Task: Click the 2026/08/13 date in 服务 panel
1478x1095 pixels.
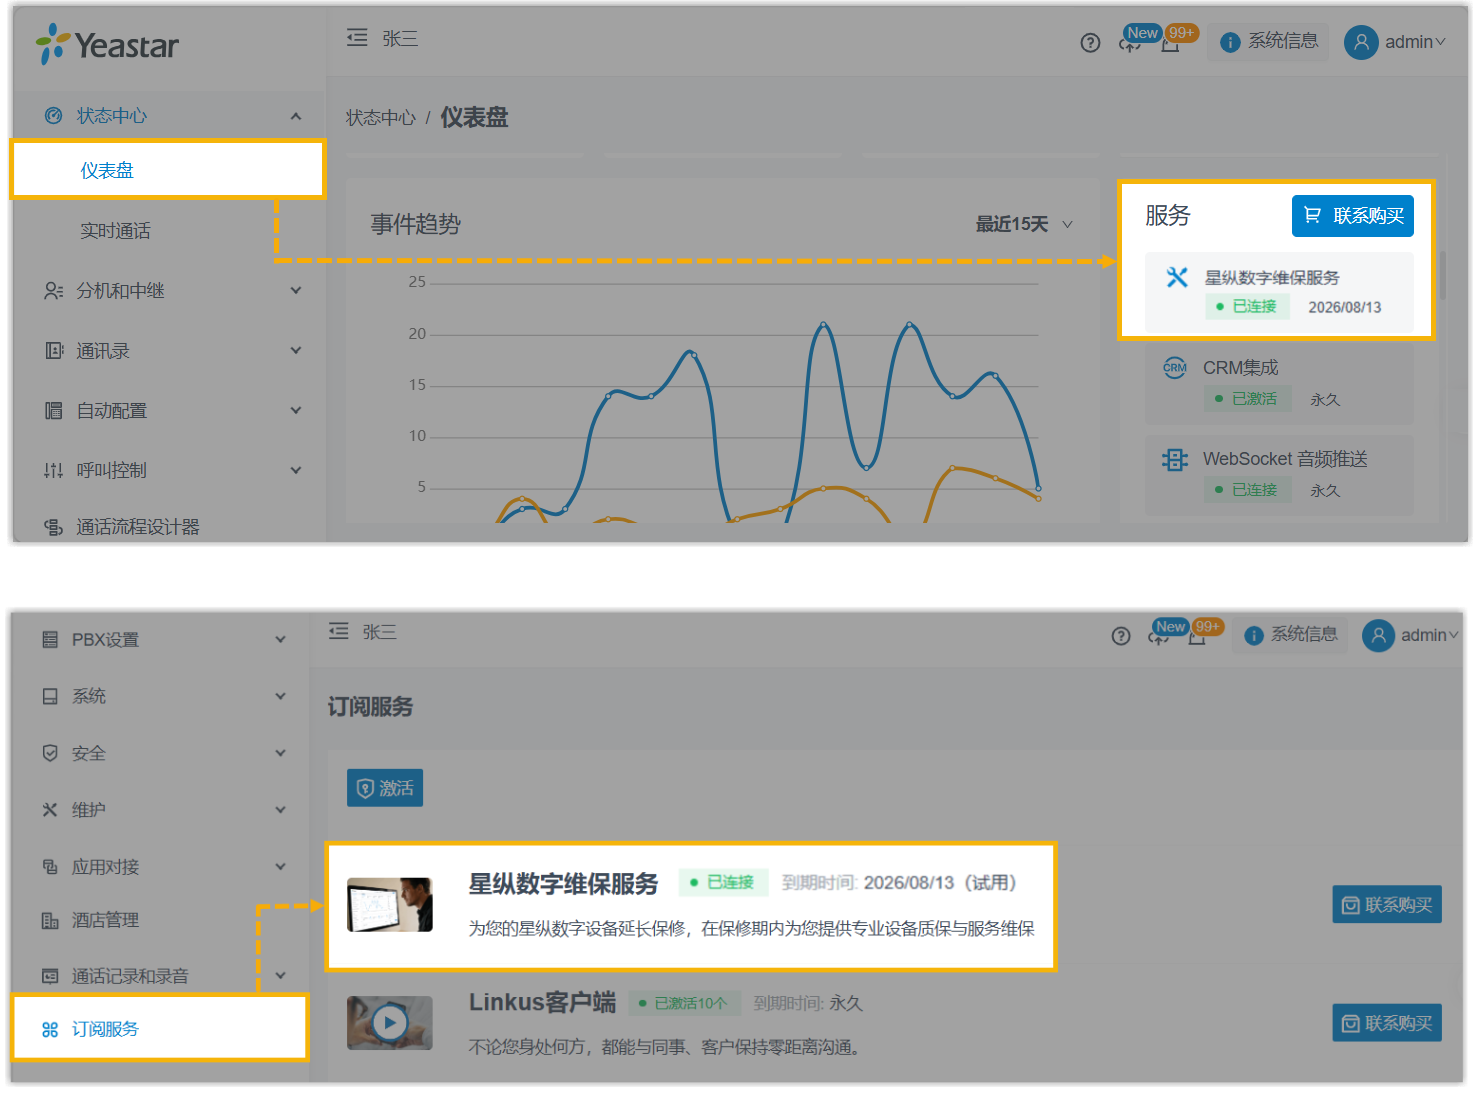Action: (x=1345, y=308)
